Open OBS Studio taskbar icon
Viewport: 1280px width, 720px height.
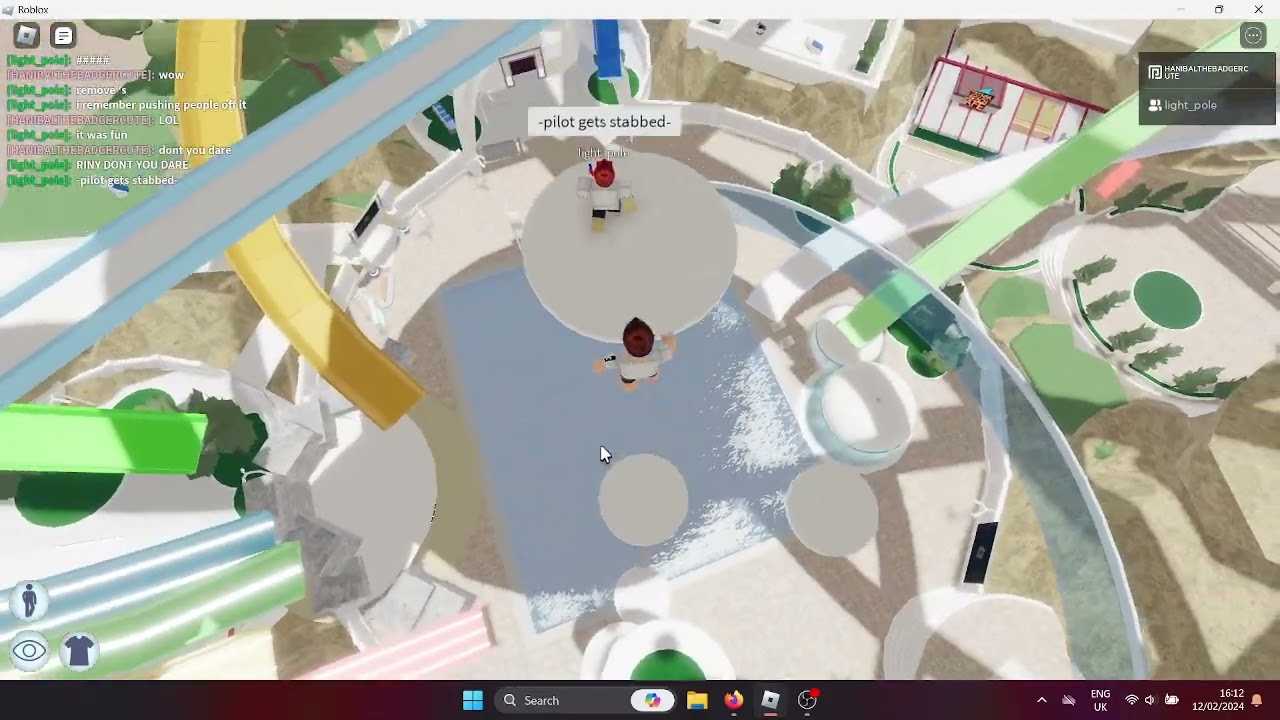807,700
